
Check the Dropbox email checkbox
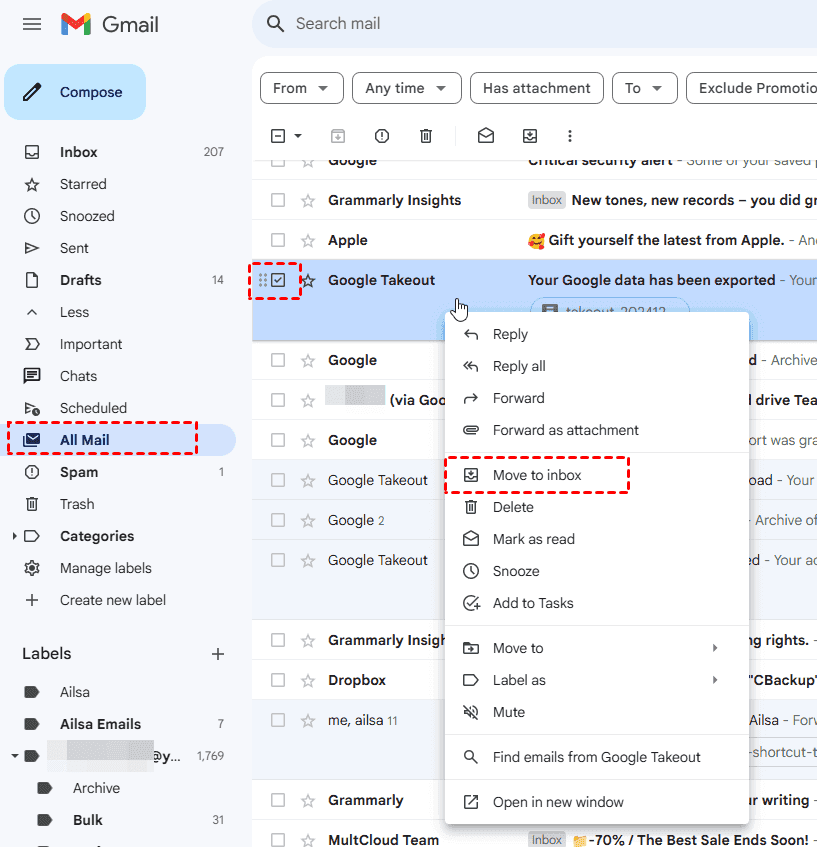[x=278, y=680]
